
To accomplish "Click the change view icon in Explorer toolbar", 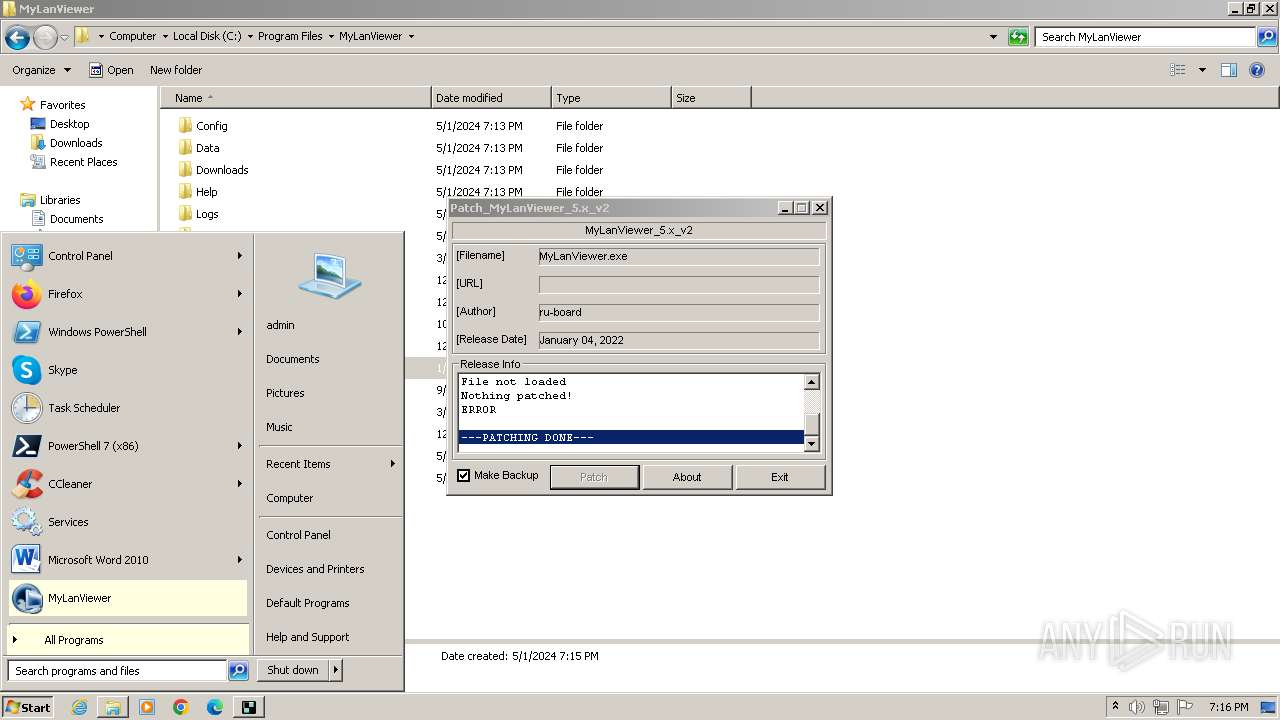I will pyautogui.click(x=1178, y=70).
